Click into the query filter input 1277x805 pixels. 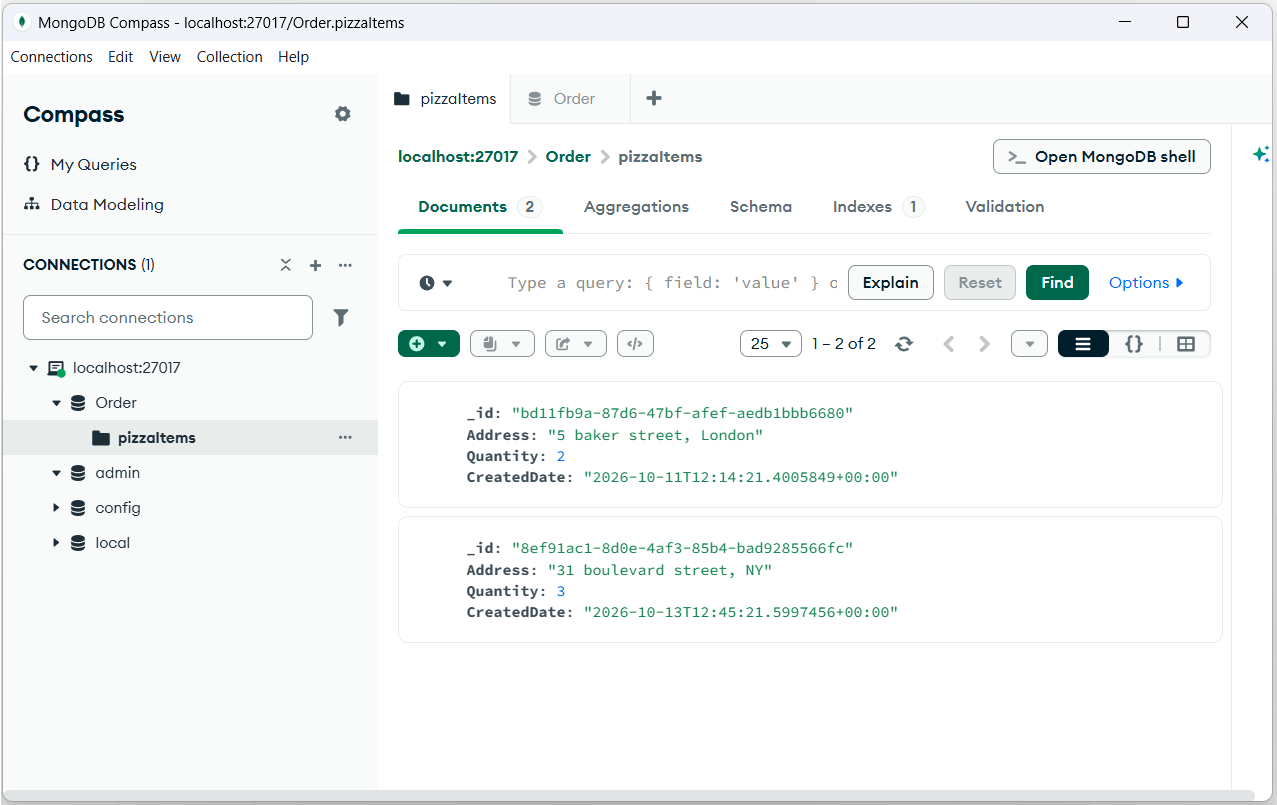[672, 283]
